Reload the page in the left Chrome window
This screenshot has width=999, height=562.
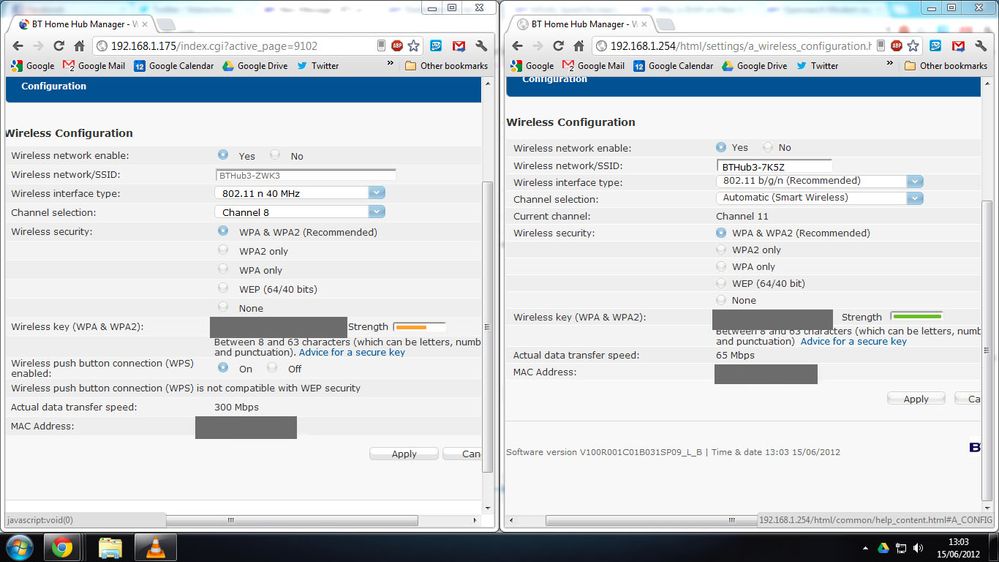(x=59, y=46)
